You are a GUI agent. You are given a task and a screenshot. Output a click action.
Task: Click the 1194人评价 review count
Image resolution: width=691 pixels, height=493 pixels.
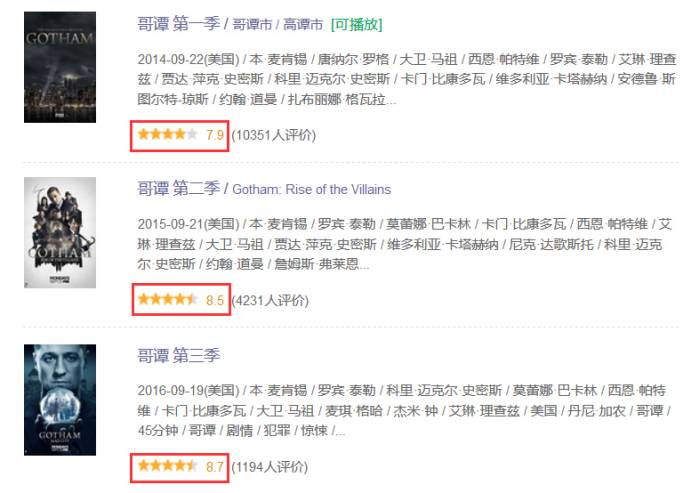(270, 467)
